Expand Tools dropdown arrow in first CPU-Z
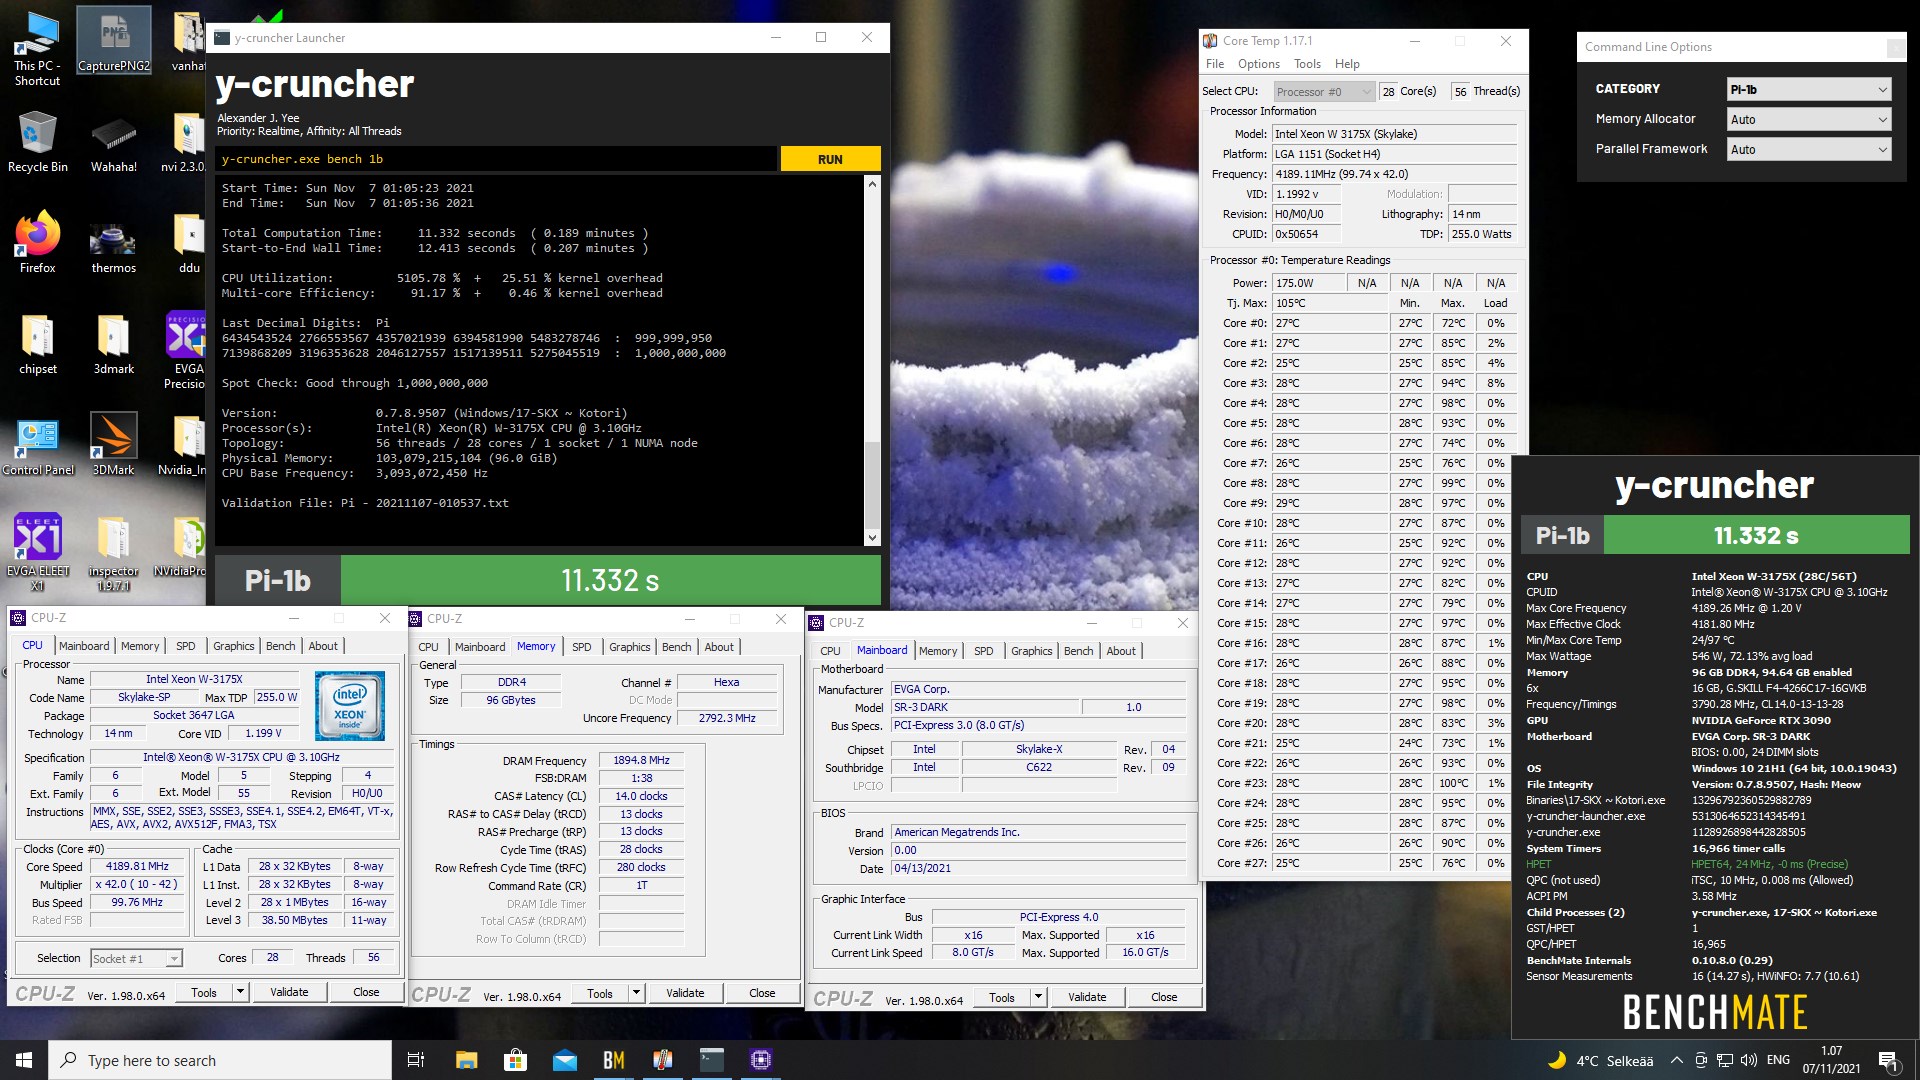Image resolution: width=1920 pixels, height=1080 pixels. tap(240, 992)
